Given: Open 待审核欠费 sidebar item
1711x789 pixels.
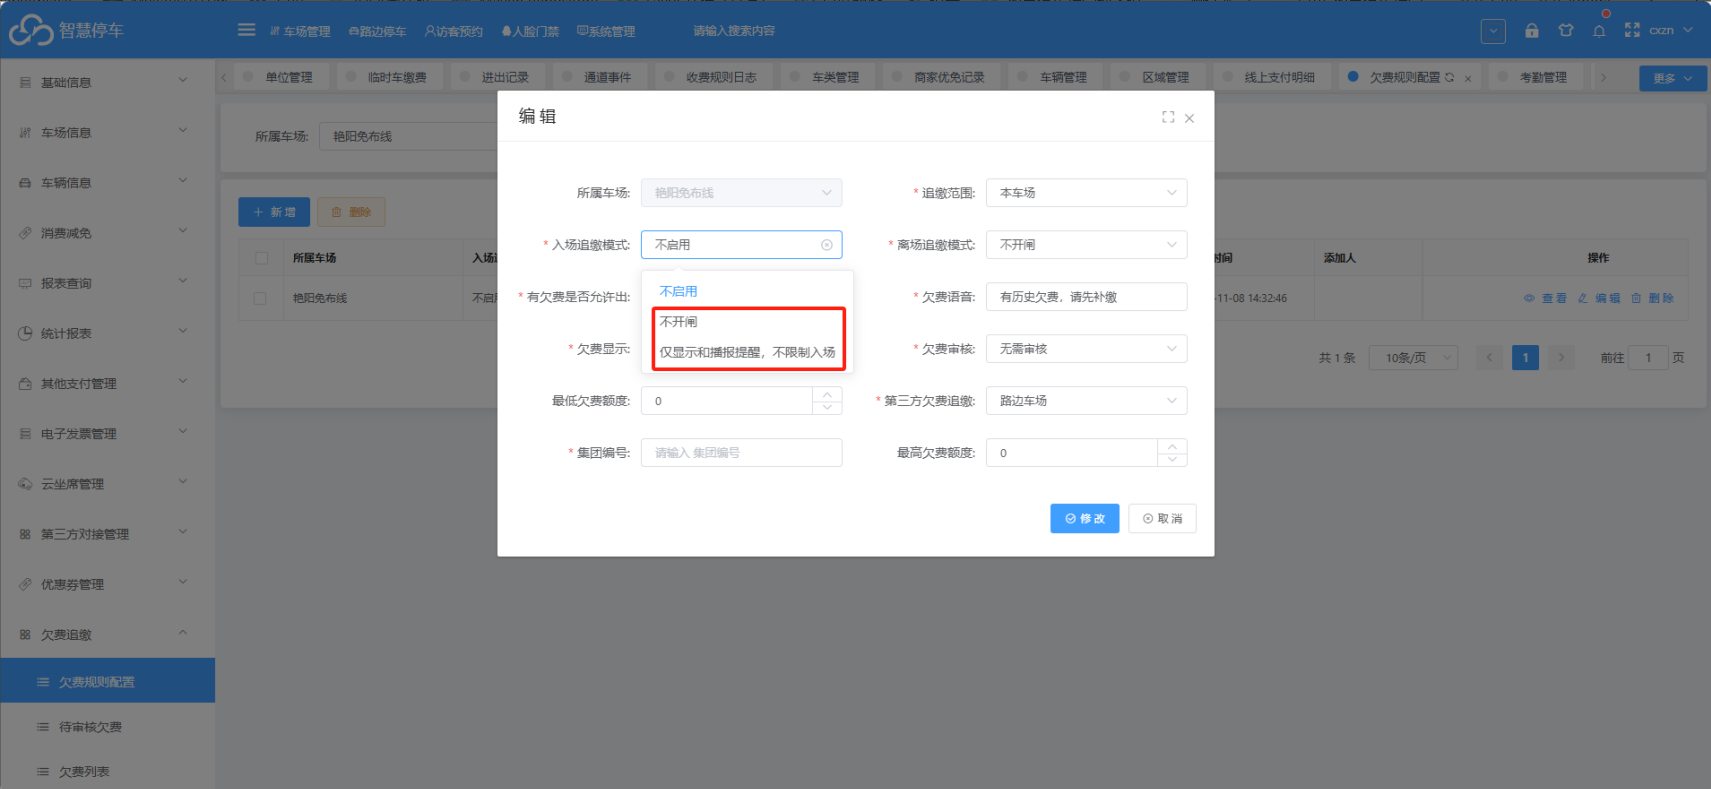Looking at the screenshot, I should pyautogui.click(x=107, y=727).
